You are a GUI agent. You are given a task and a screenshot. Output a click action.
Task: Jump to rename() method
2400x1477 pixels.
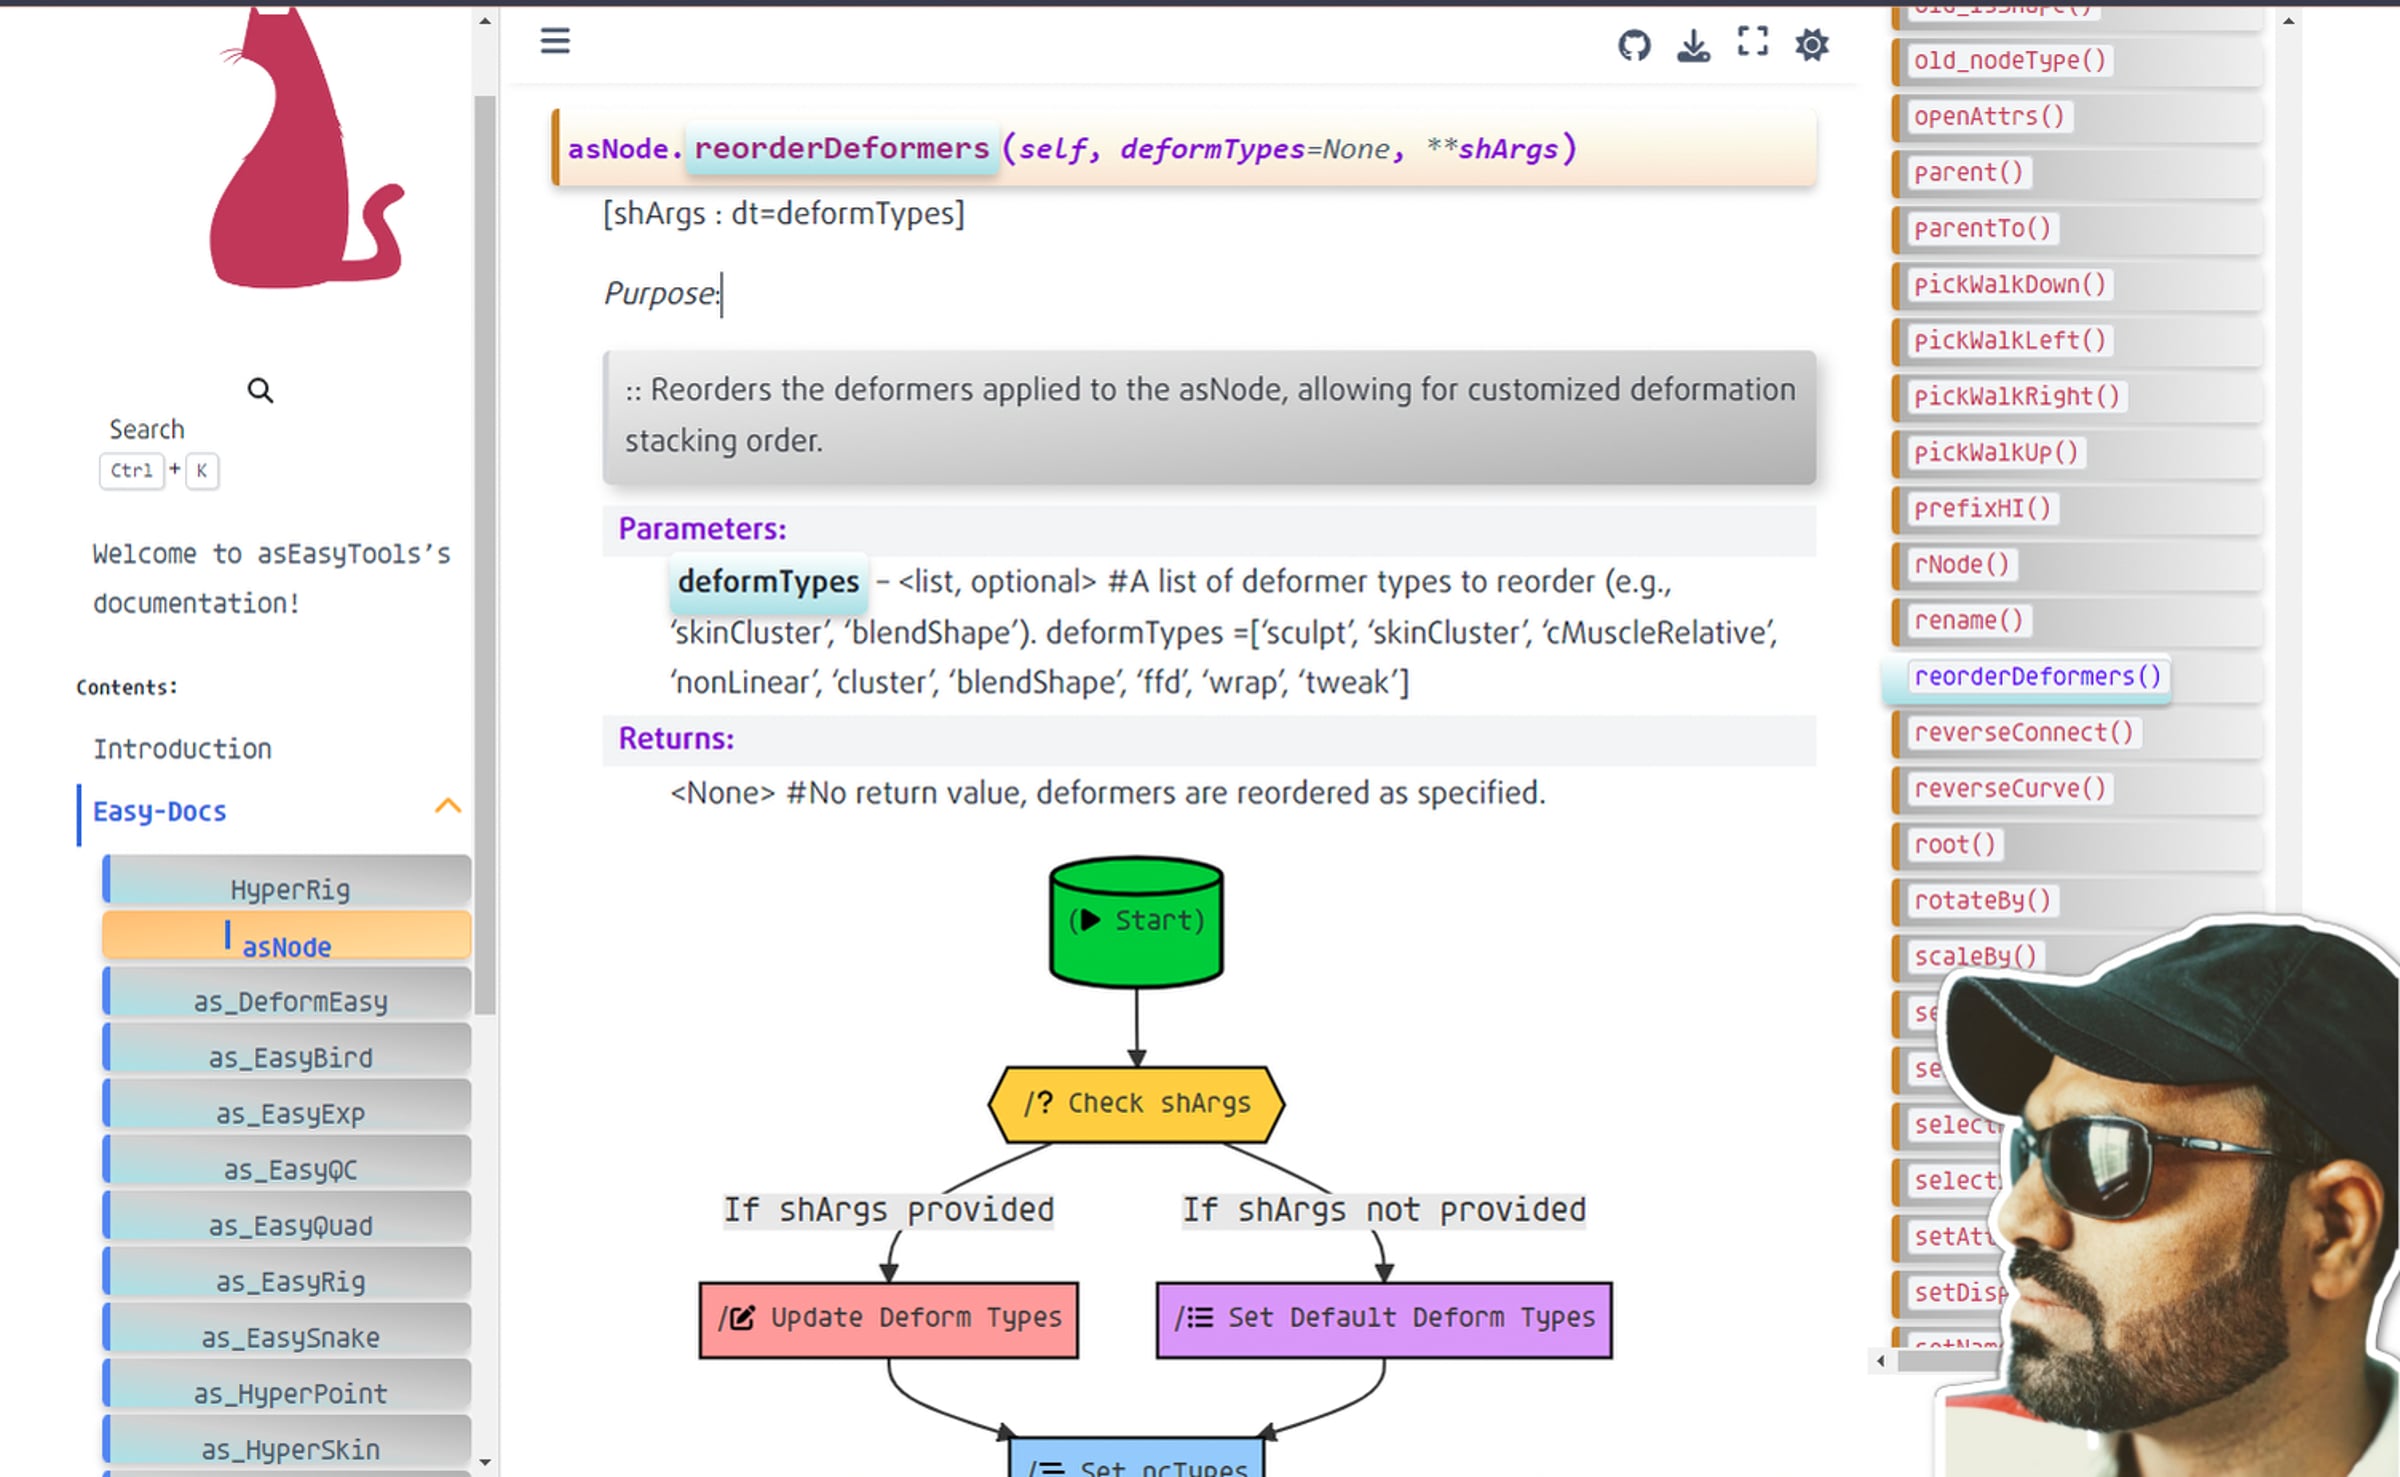click(x=1968, y=620)
